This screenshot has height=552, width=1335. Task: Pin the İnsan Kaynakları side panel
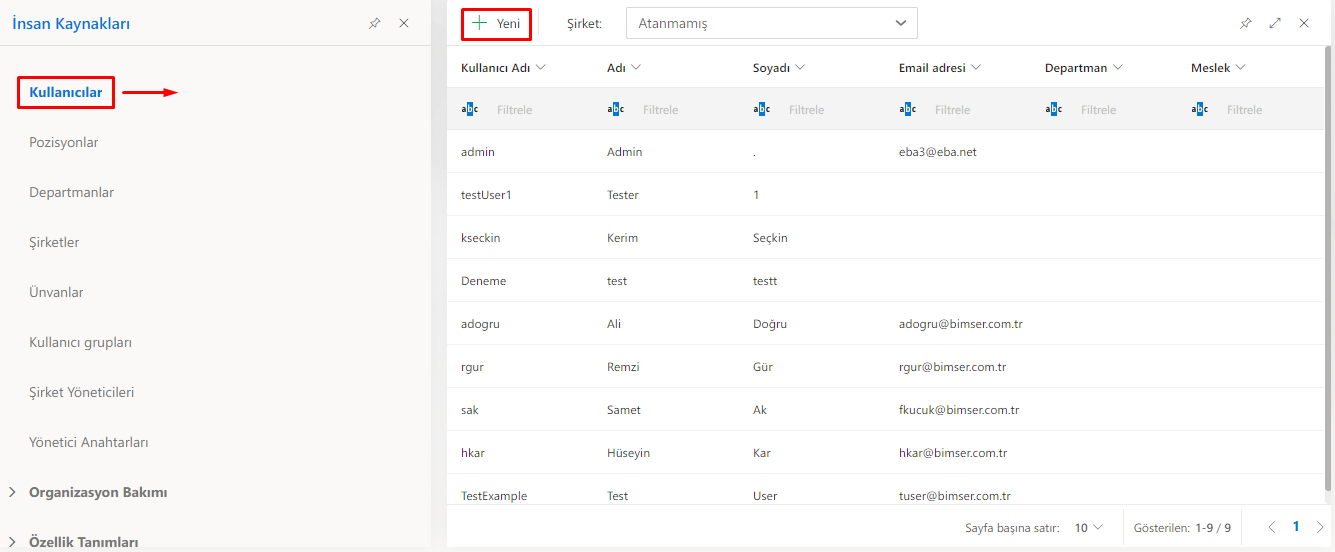point(374,23)
